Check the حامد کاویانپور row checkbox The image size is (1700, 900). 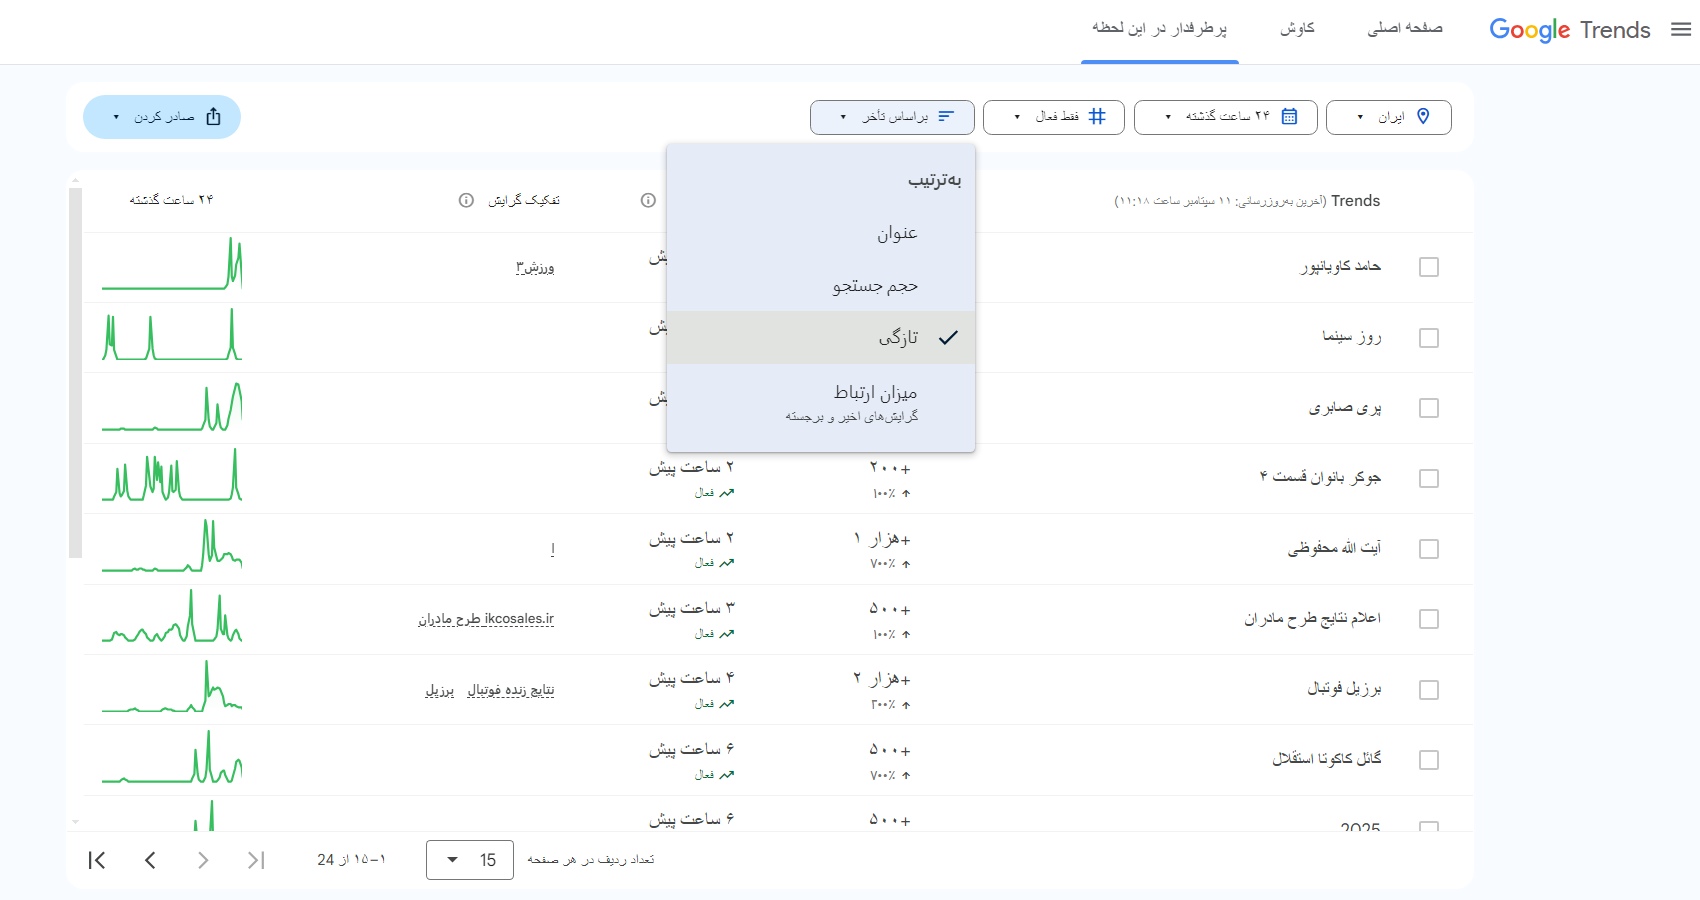(1429, 267)
